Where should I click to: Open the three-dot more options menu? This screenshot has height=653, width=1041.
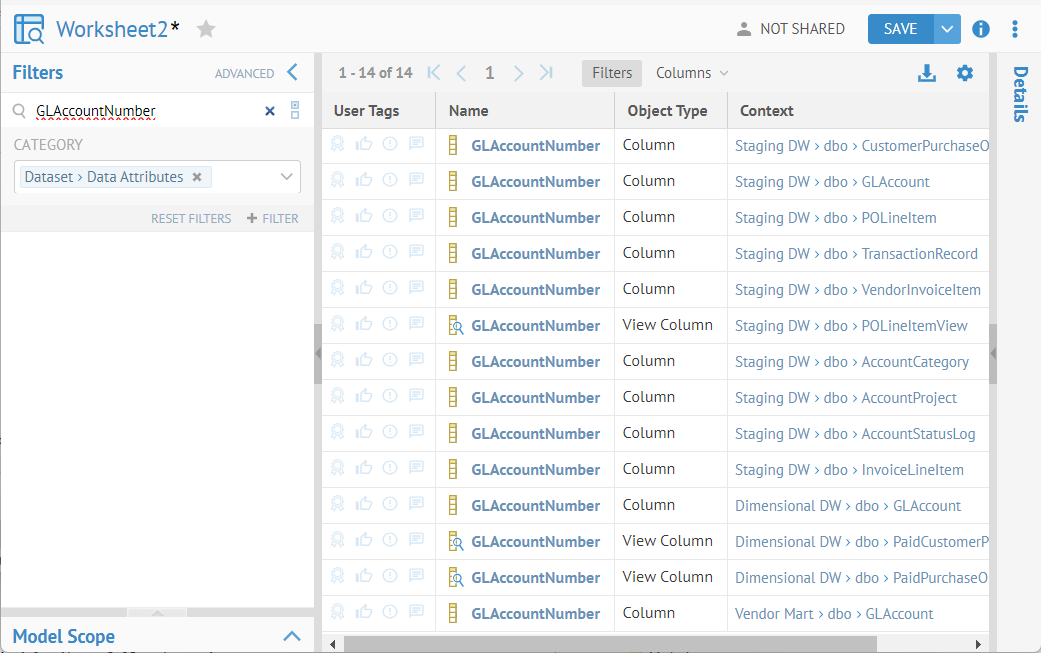tap(1015, 29)
